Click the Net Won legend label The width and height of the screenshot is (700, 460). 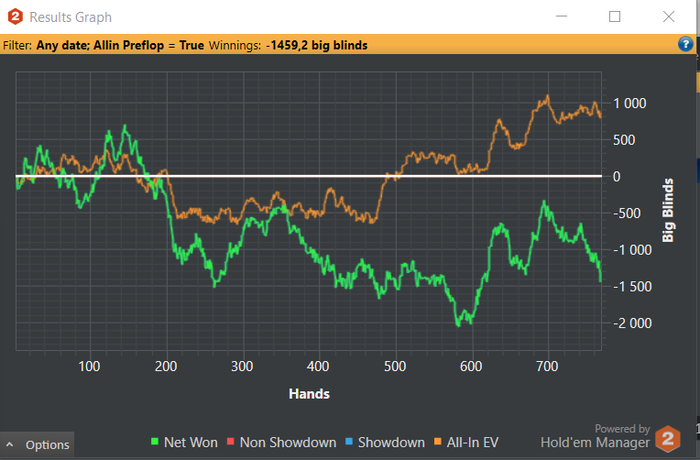(191, 442)
